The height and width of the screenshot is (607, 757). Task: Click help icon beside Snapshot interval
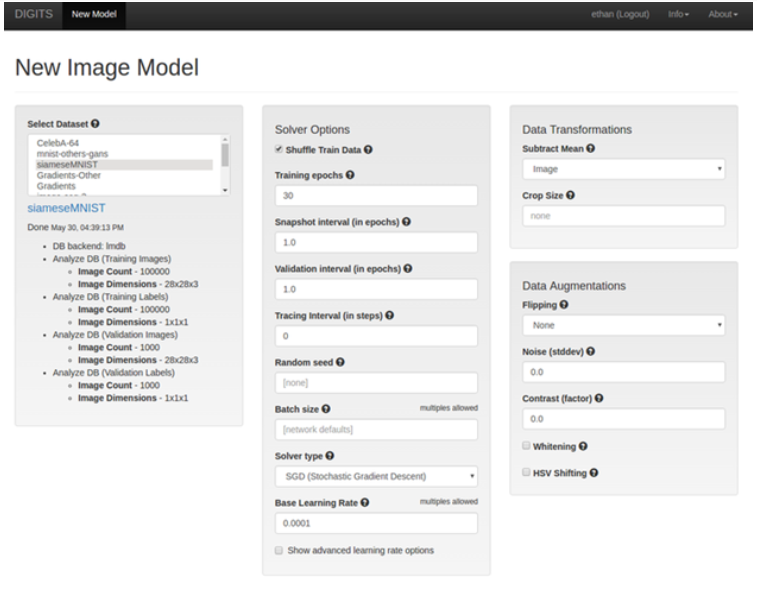(407, 221)
